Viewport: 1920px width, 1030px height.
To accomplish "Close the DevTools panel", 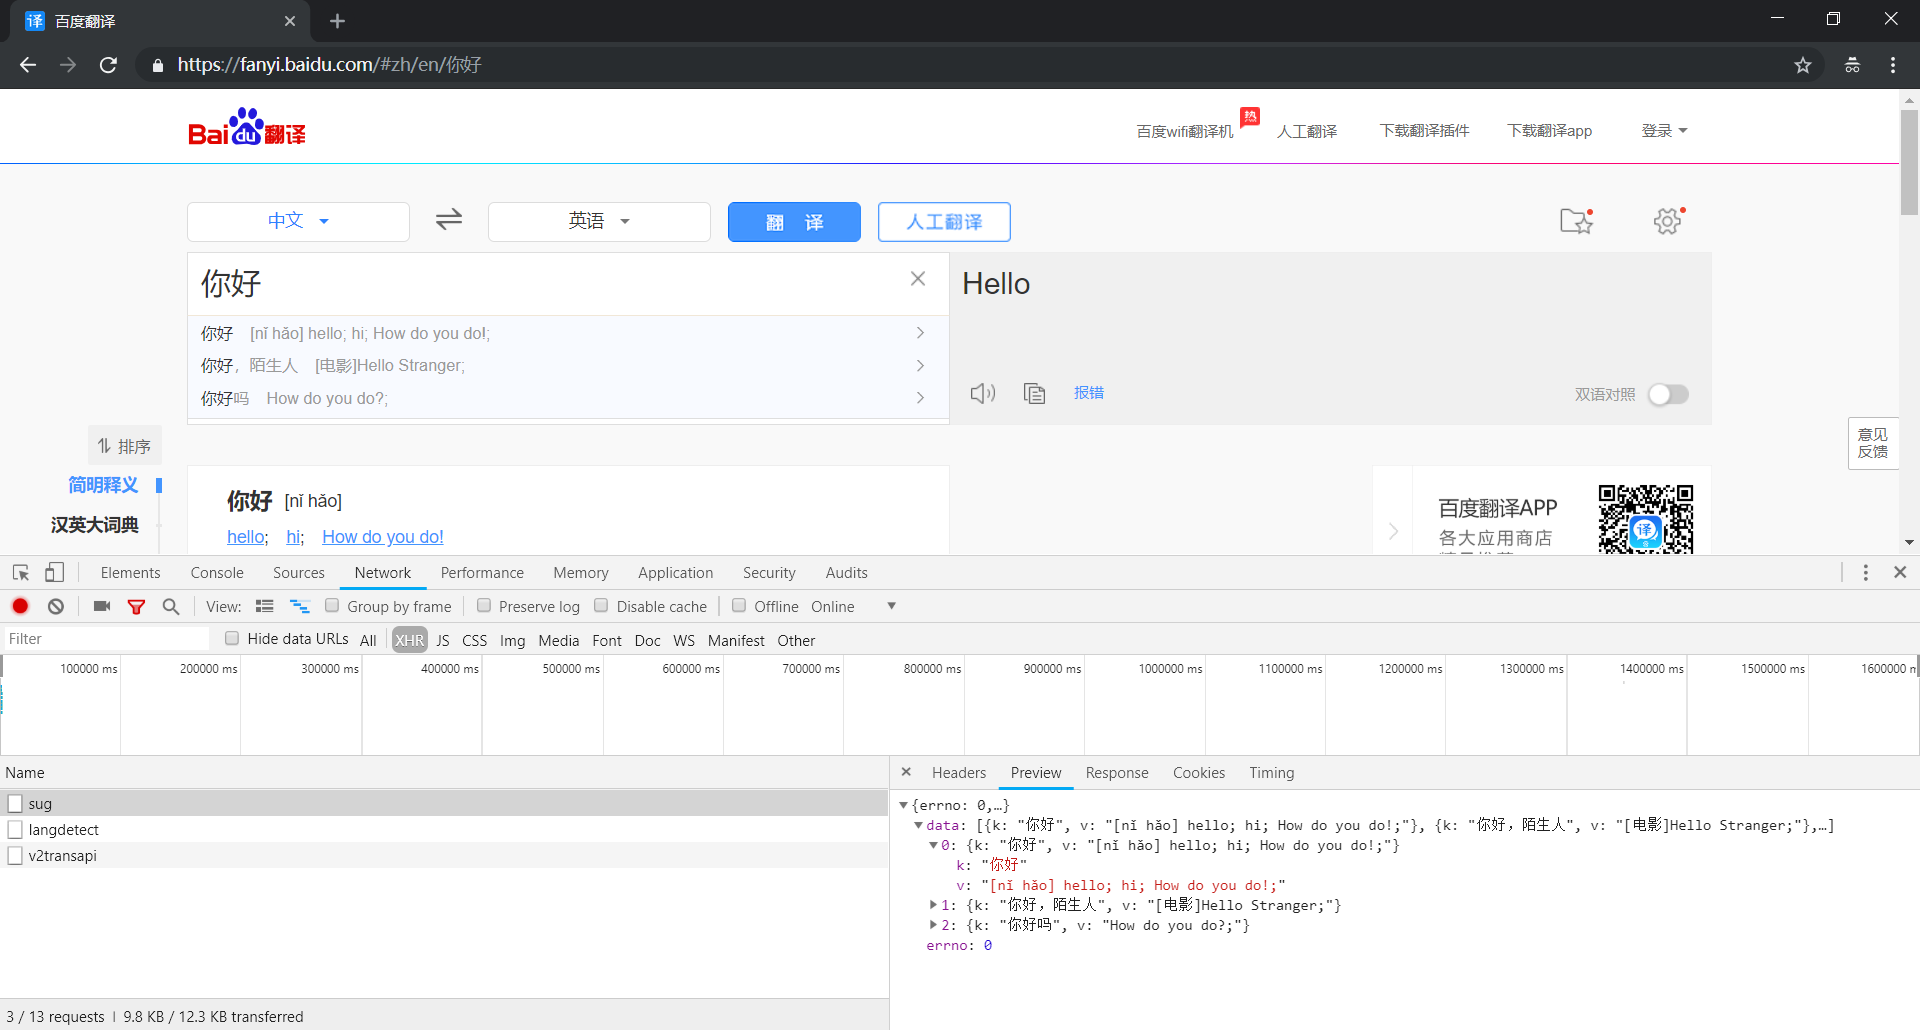I will point(1900,572).
